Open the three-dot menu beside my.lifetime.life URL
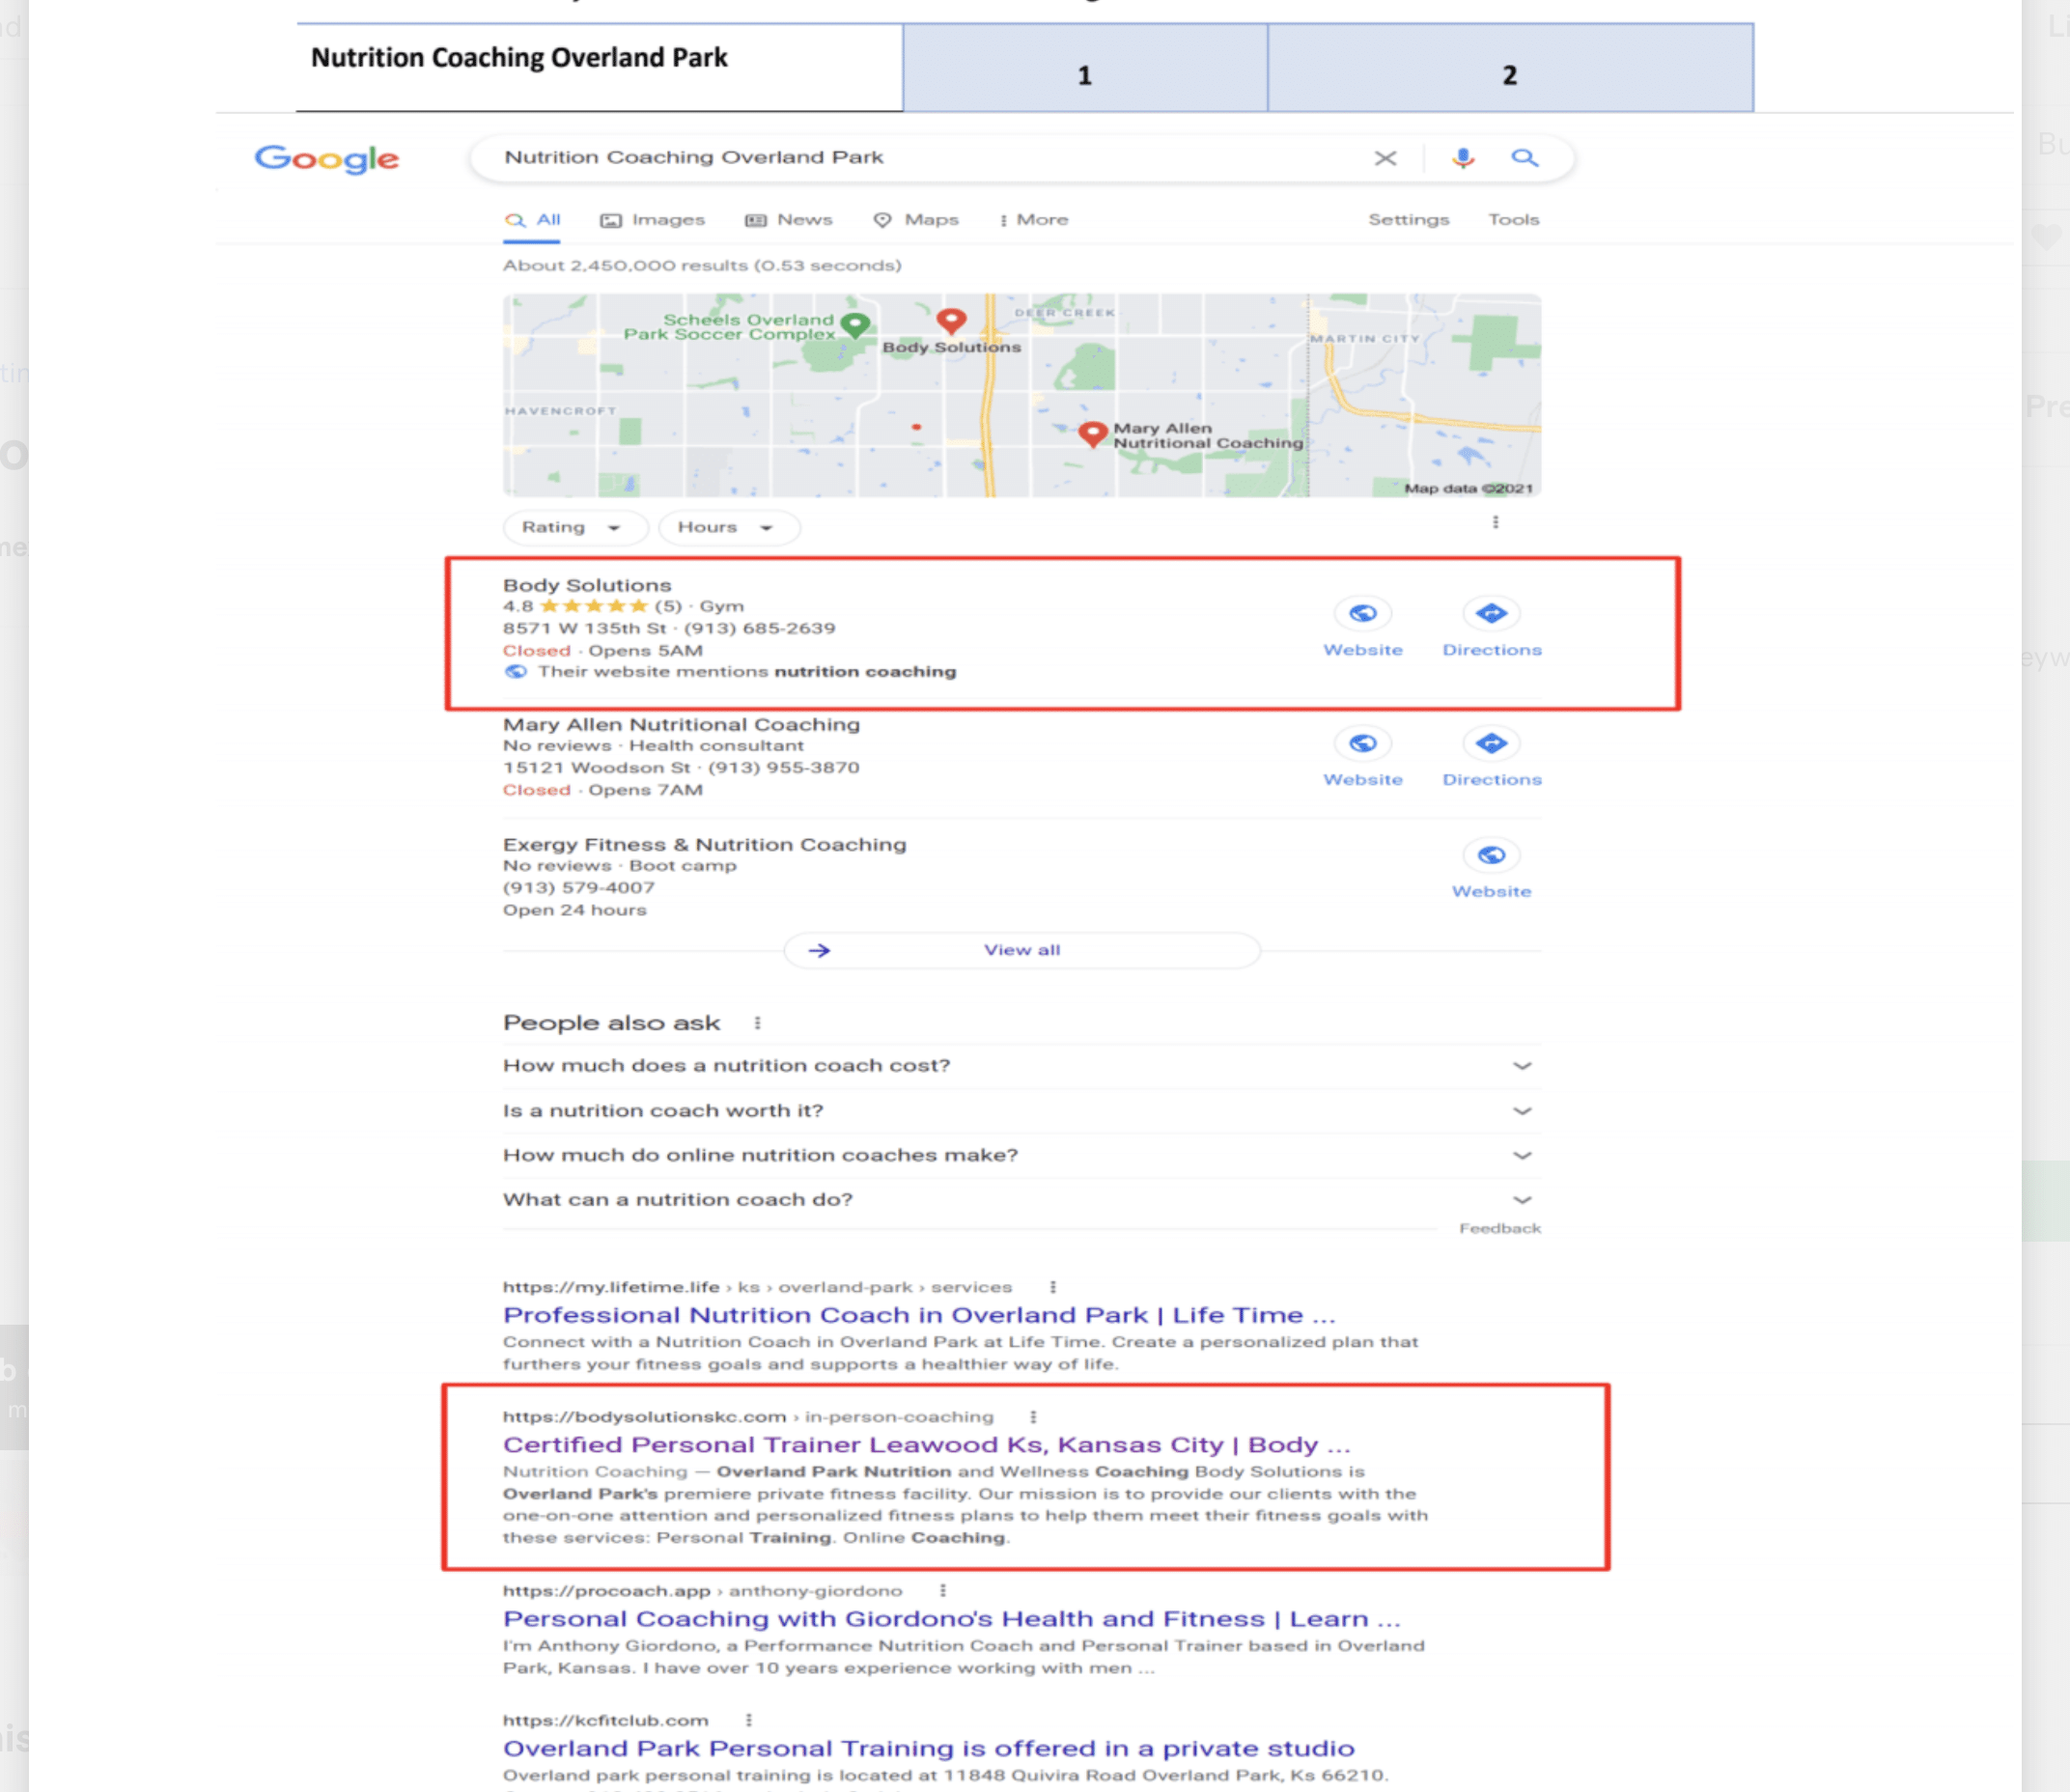The width and height of the screenshot is (2070, 1792). pyautogui.click(x=1052, y=1288)
